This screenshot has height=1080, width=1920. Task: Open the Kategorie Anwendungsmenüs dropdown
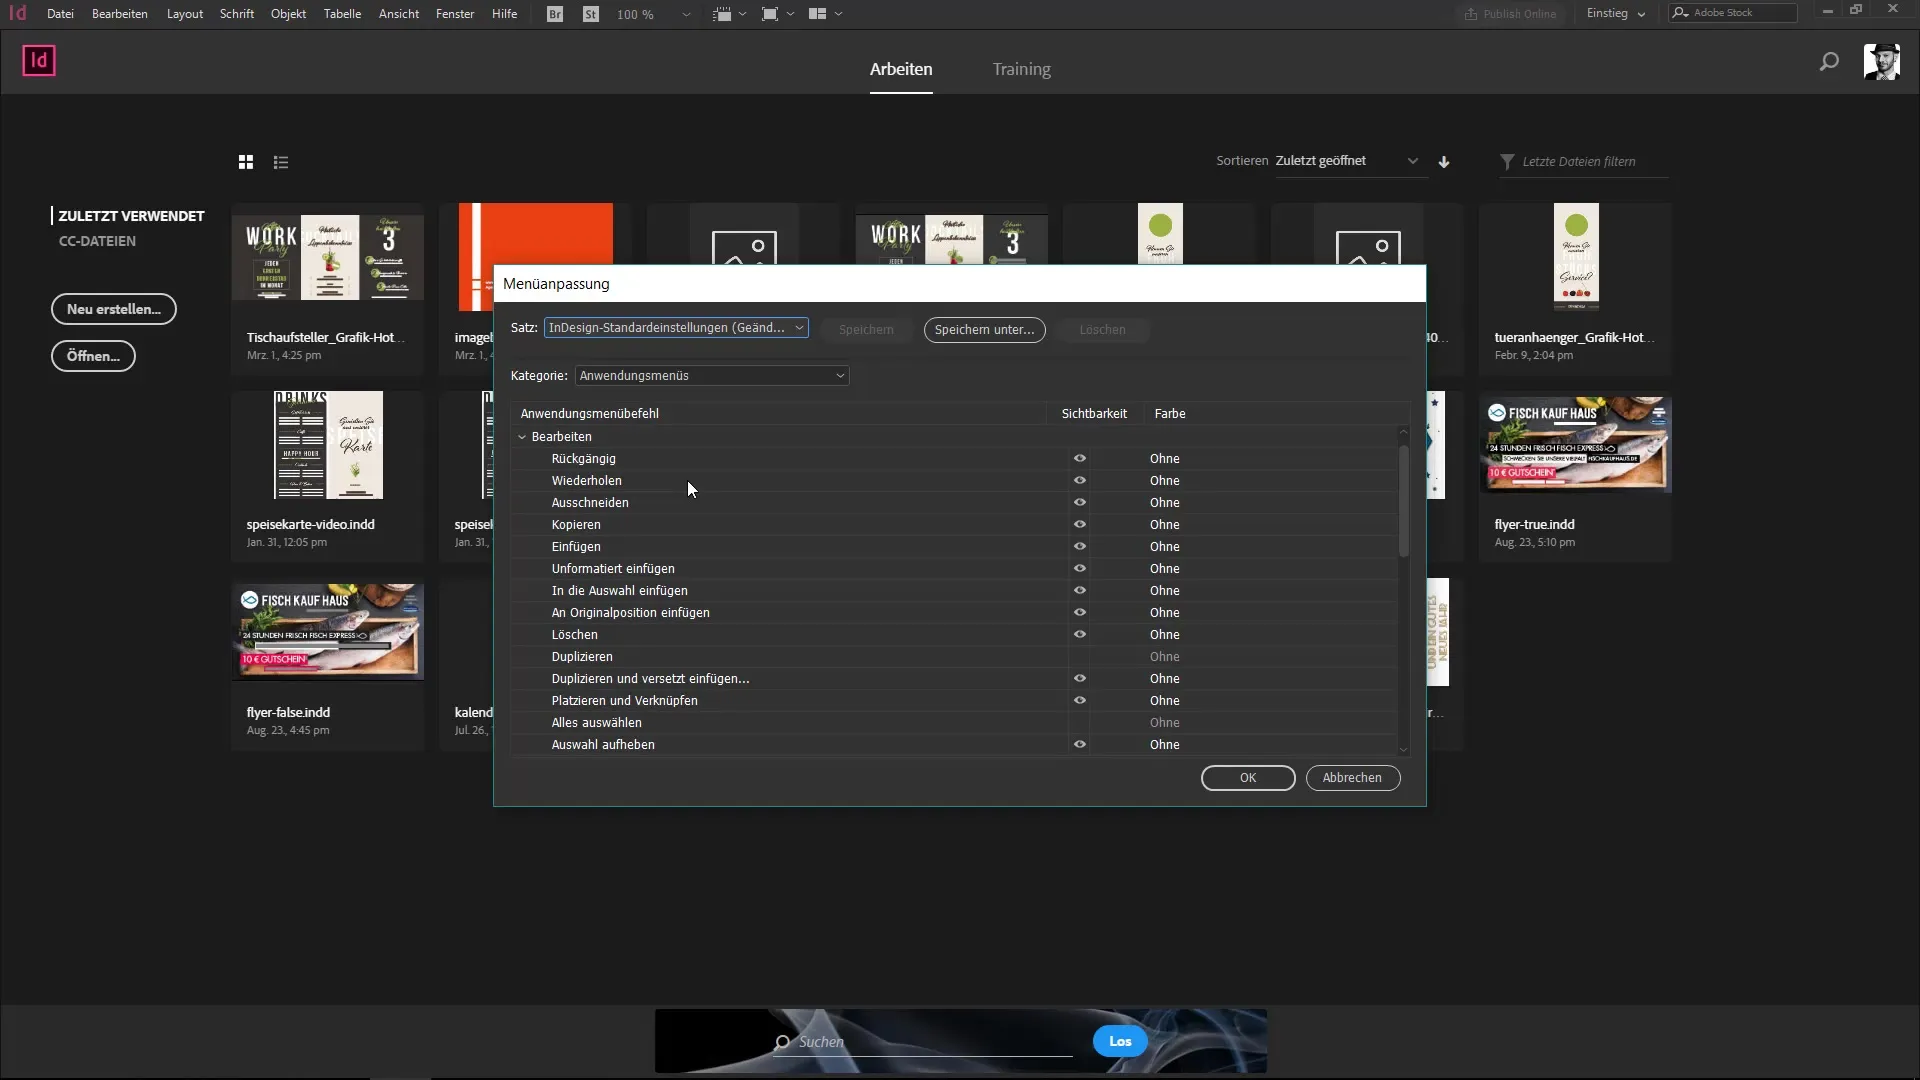point(712,376)
